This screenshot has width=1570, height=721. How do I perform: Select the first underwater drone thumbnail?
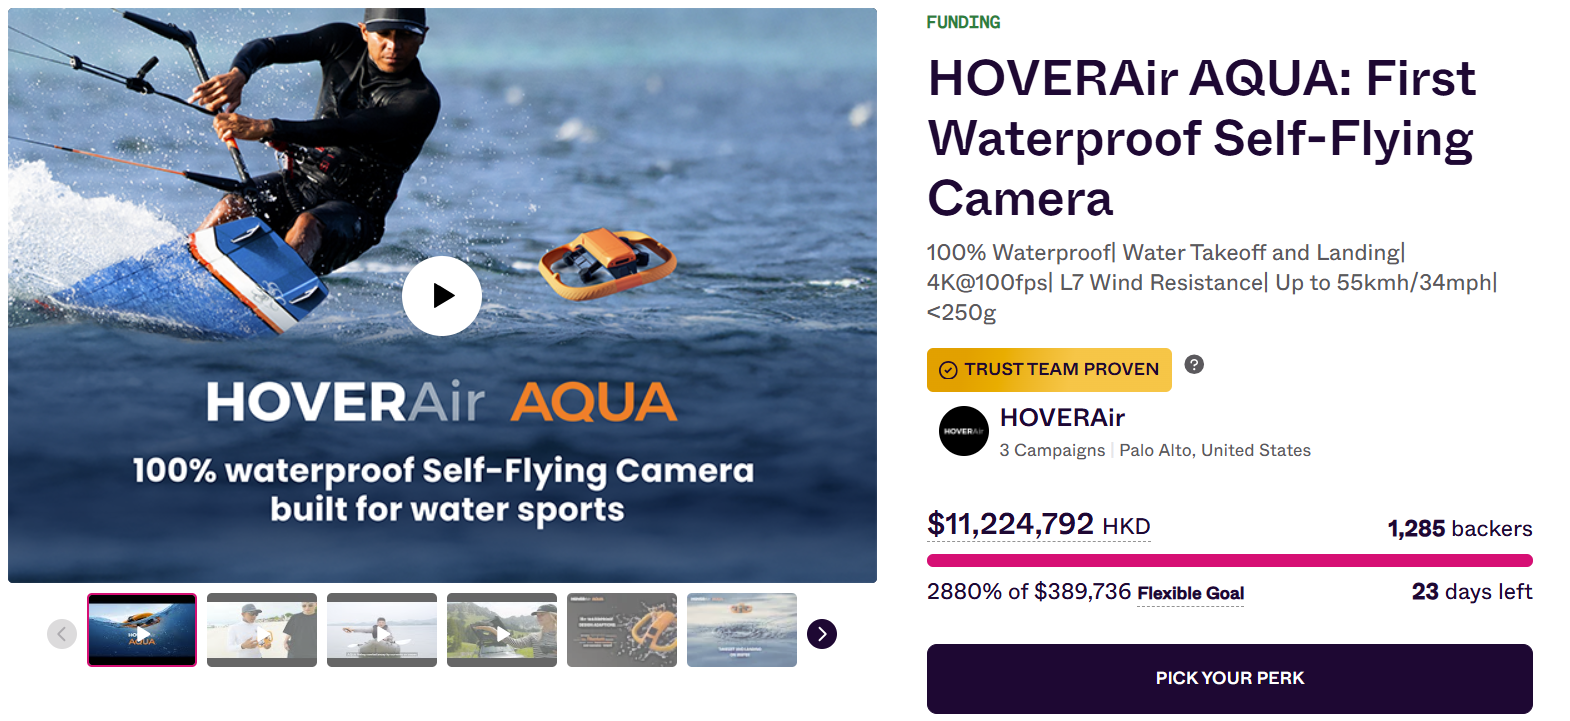click(142, 630)
